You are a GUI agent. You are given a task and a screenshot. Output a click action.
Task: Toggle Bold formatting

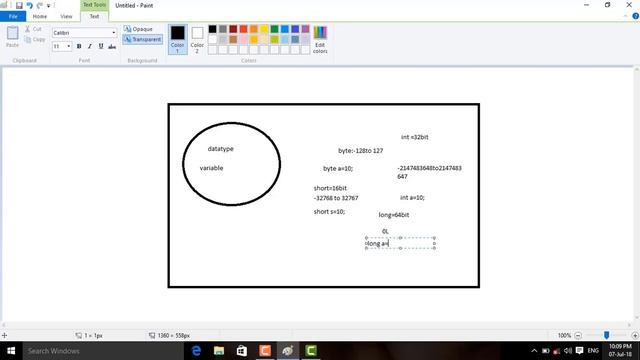[79, 47]
